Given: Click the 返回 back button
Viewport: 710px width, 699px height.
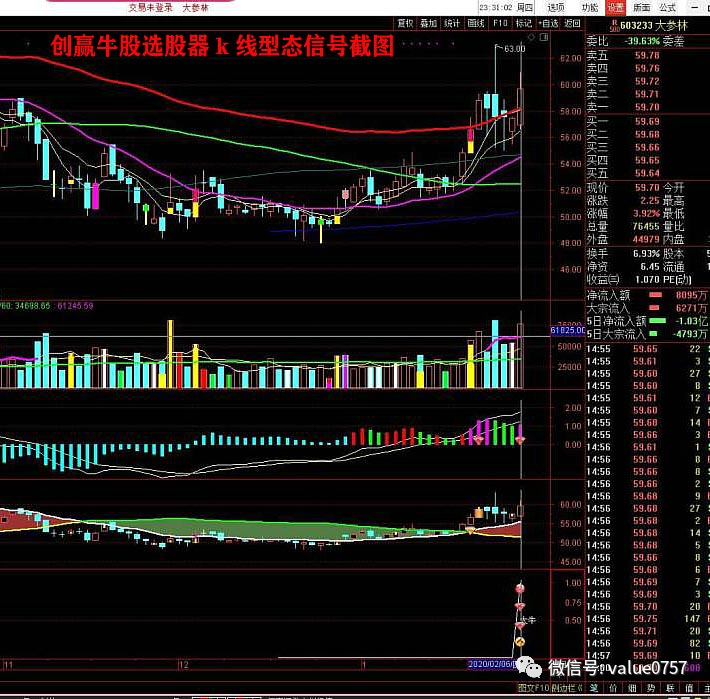Looking at the screenshot, I should 572,23.
